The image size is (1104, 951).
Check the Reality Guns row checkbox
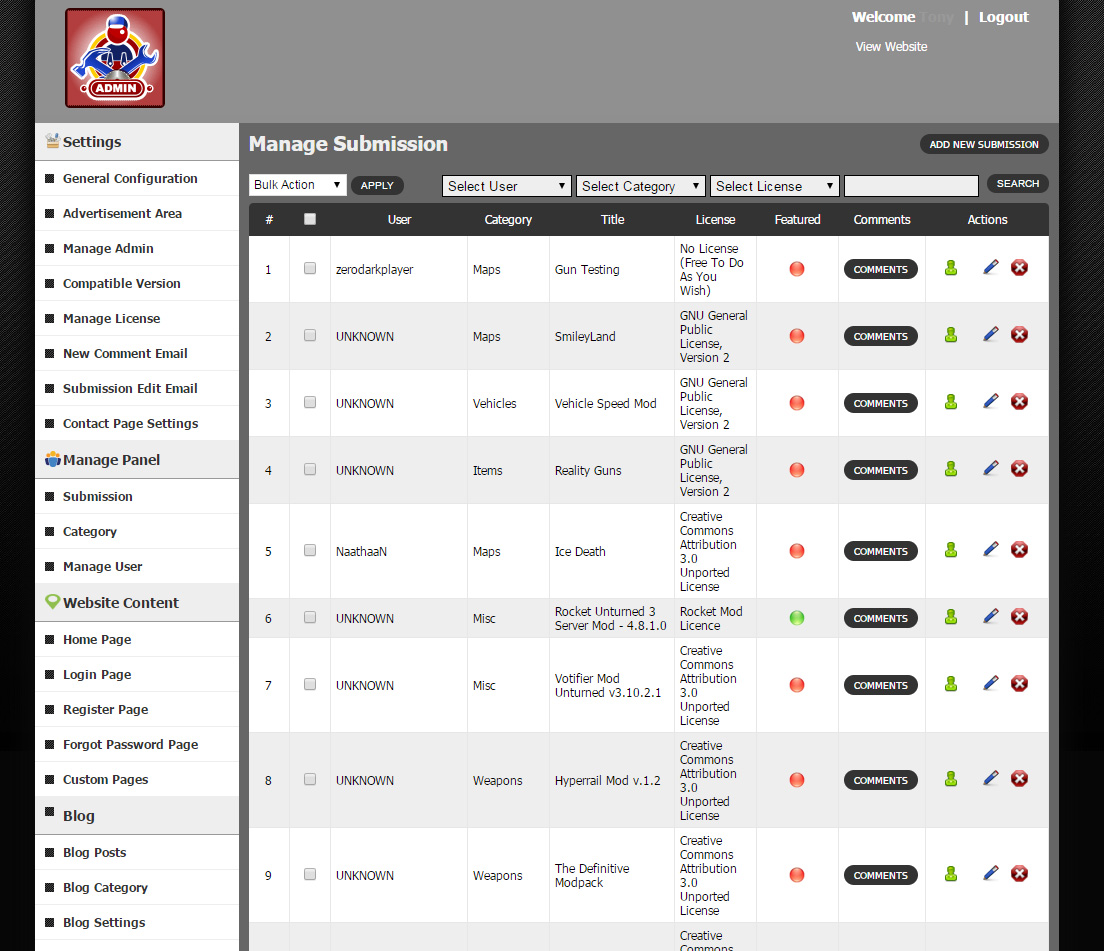310,469
